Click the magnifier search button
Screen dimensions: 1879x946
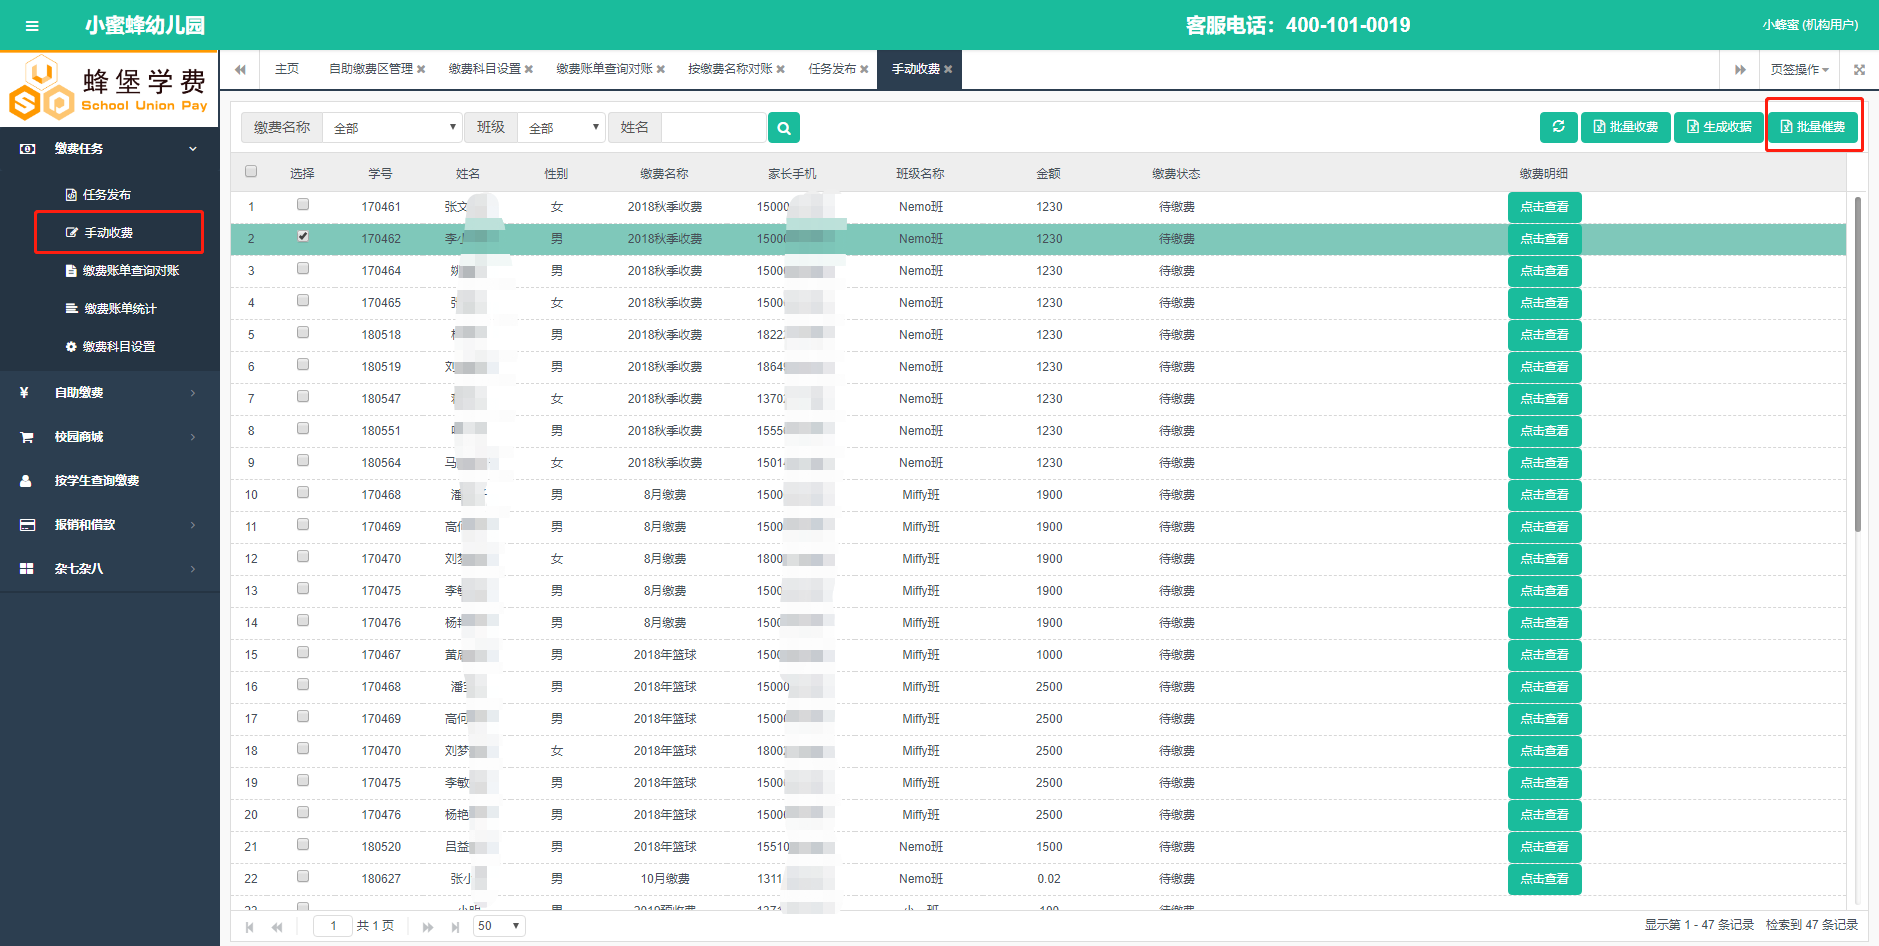click(784, 128)
